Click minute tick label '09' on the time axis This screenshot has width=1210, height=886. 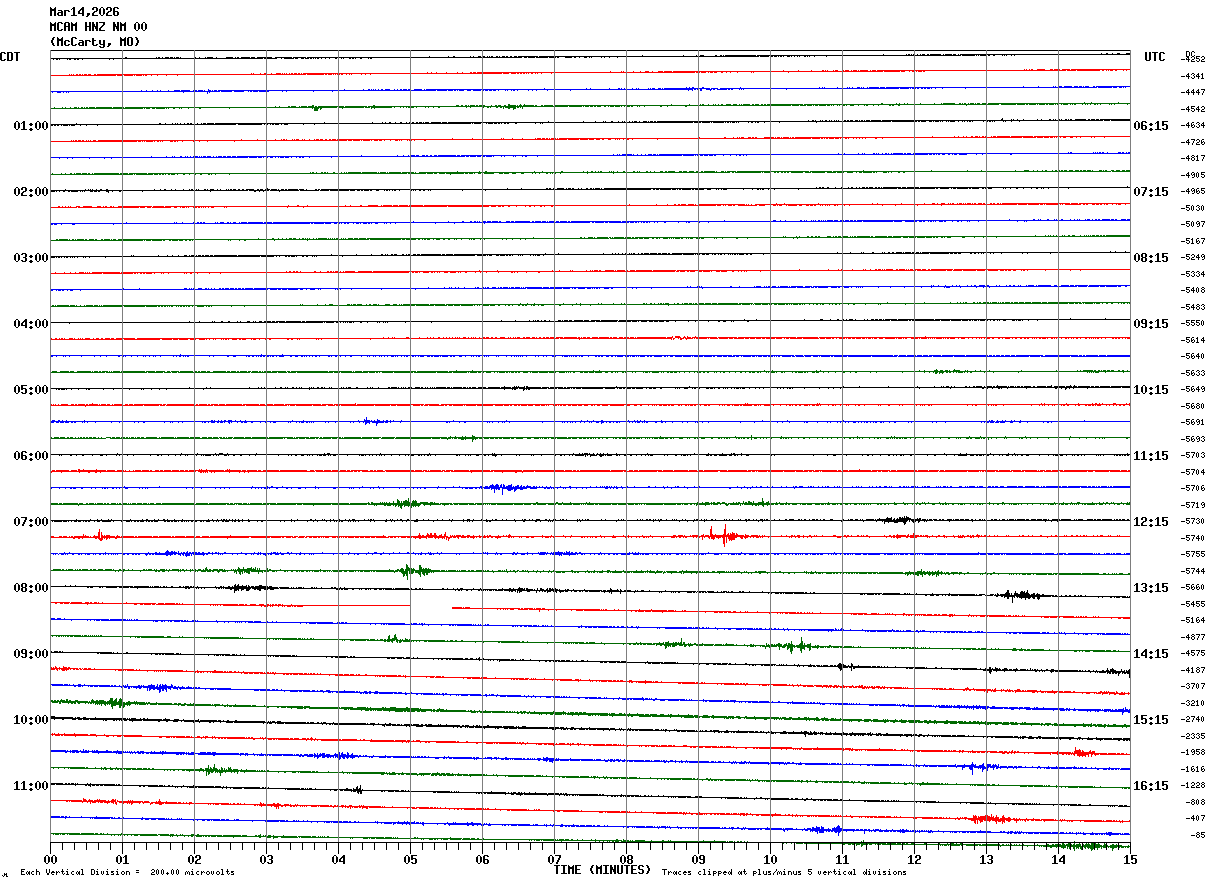[x=698, y=859]
